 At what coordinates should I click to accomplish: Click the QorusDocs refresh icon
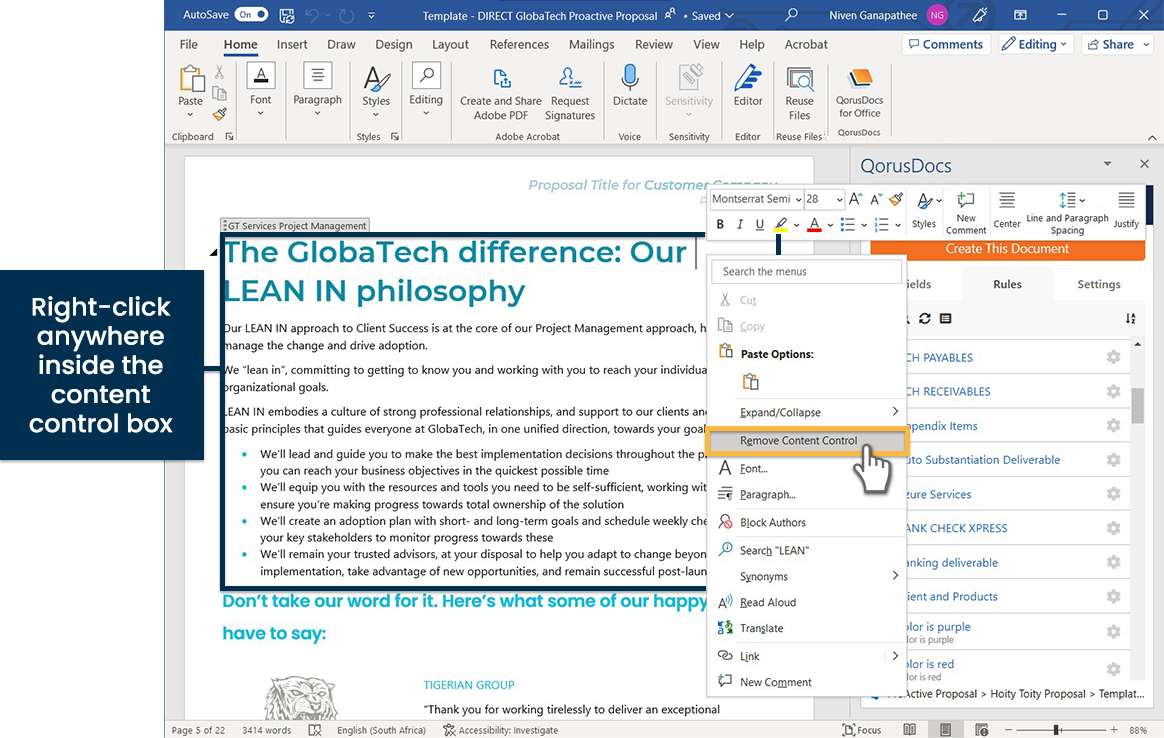point(924,319)
